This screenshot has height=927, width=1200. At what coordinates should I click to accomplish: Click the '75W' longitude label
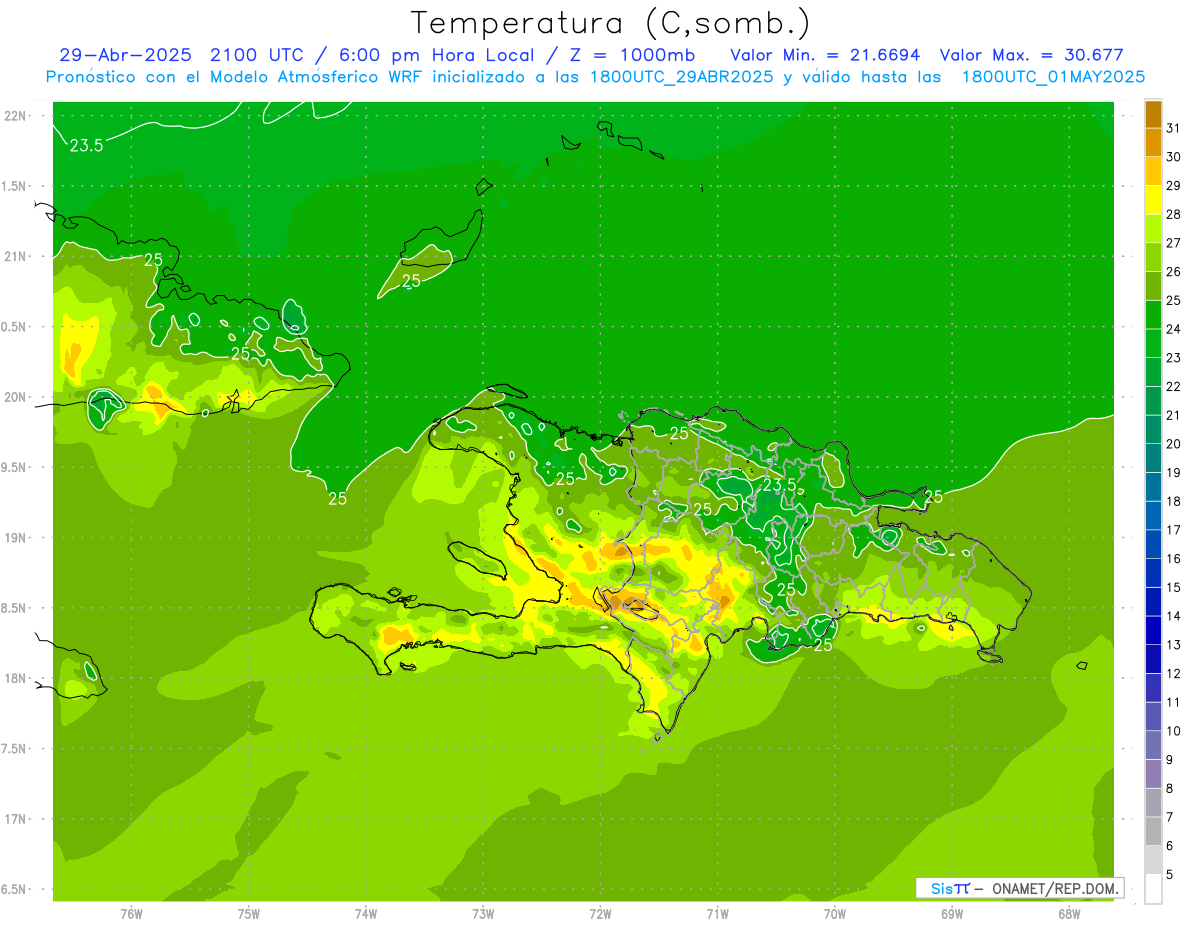tap(249, 913)
